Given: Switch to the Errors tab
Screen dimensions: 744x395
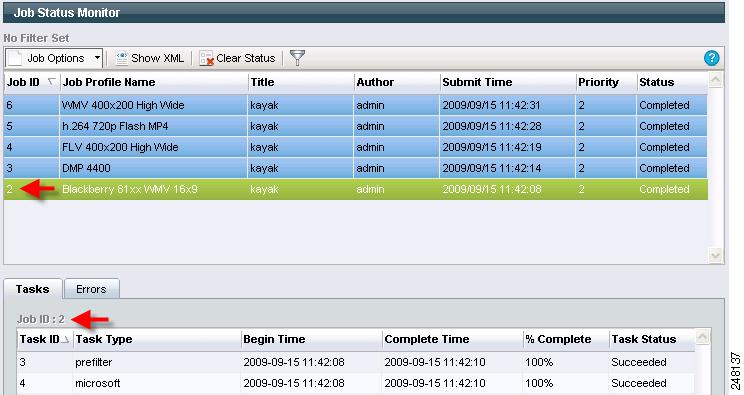Looking at the screenshot, I should tap(91, 289).
